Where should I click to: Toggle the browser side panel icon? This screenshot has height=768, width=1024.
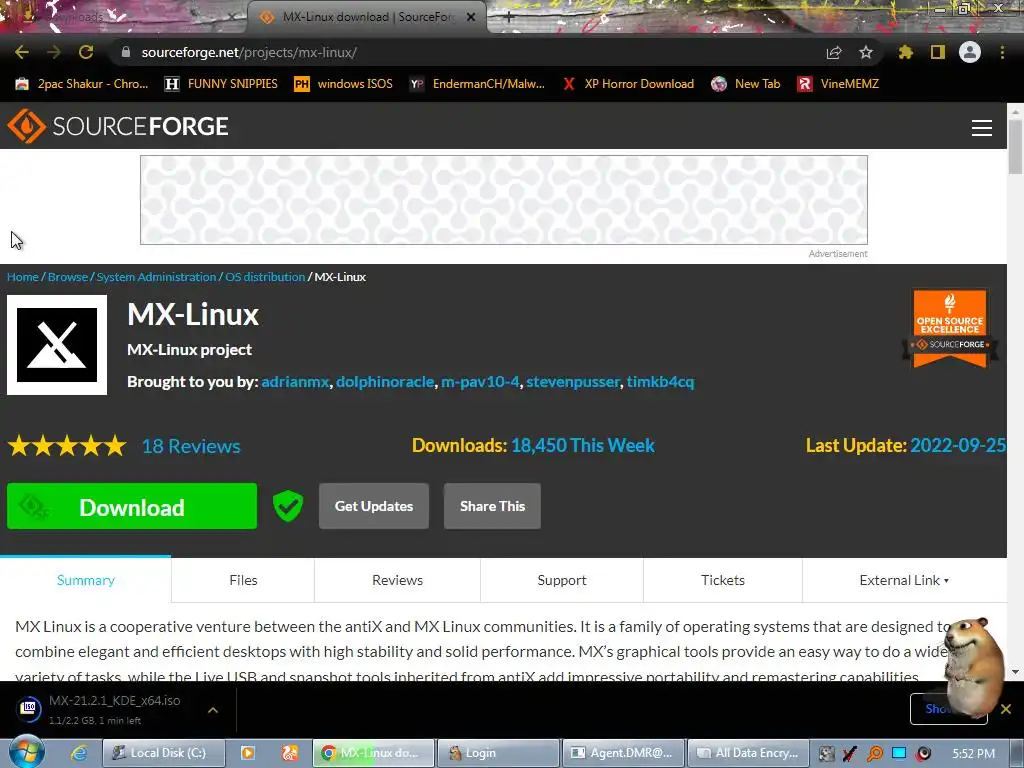click(938, 52)
